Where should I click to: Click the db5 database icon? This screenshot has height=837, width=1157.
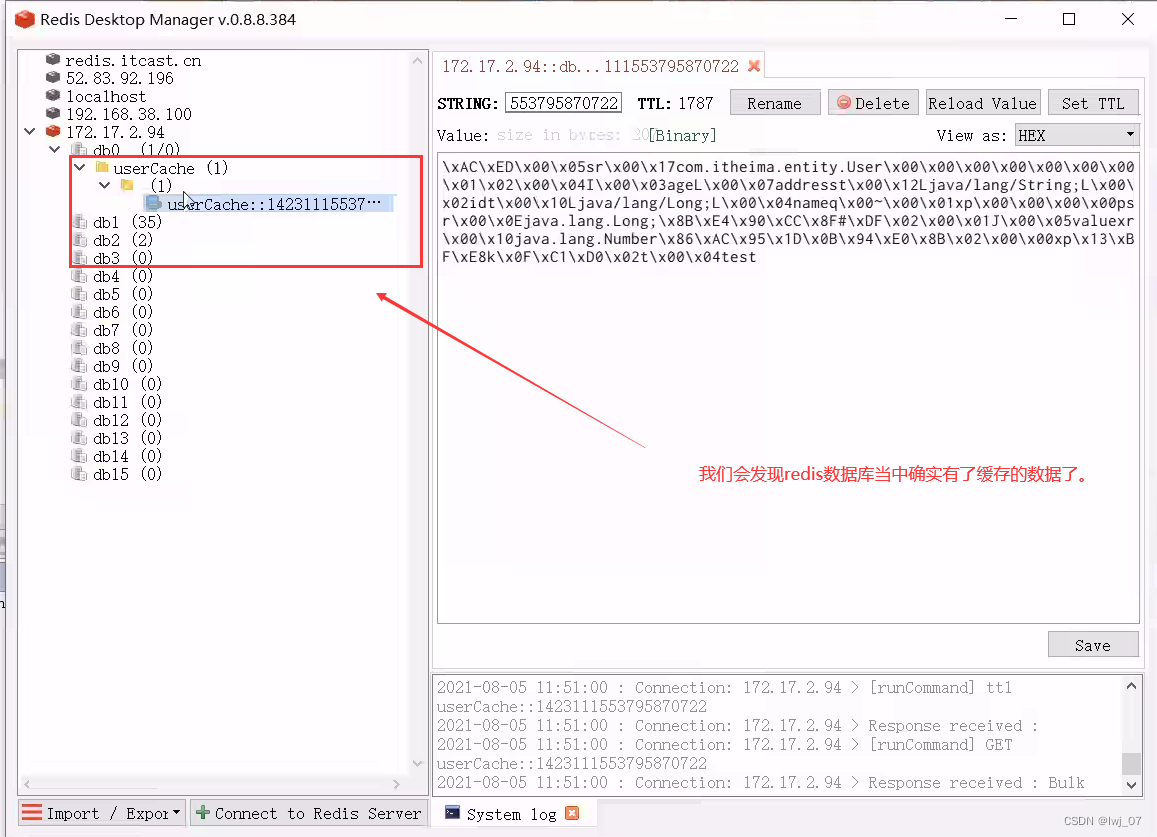[x=79, y=294]
